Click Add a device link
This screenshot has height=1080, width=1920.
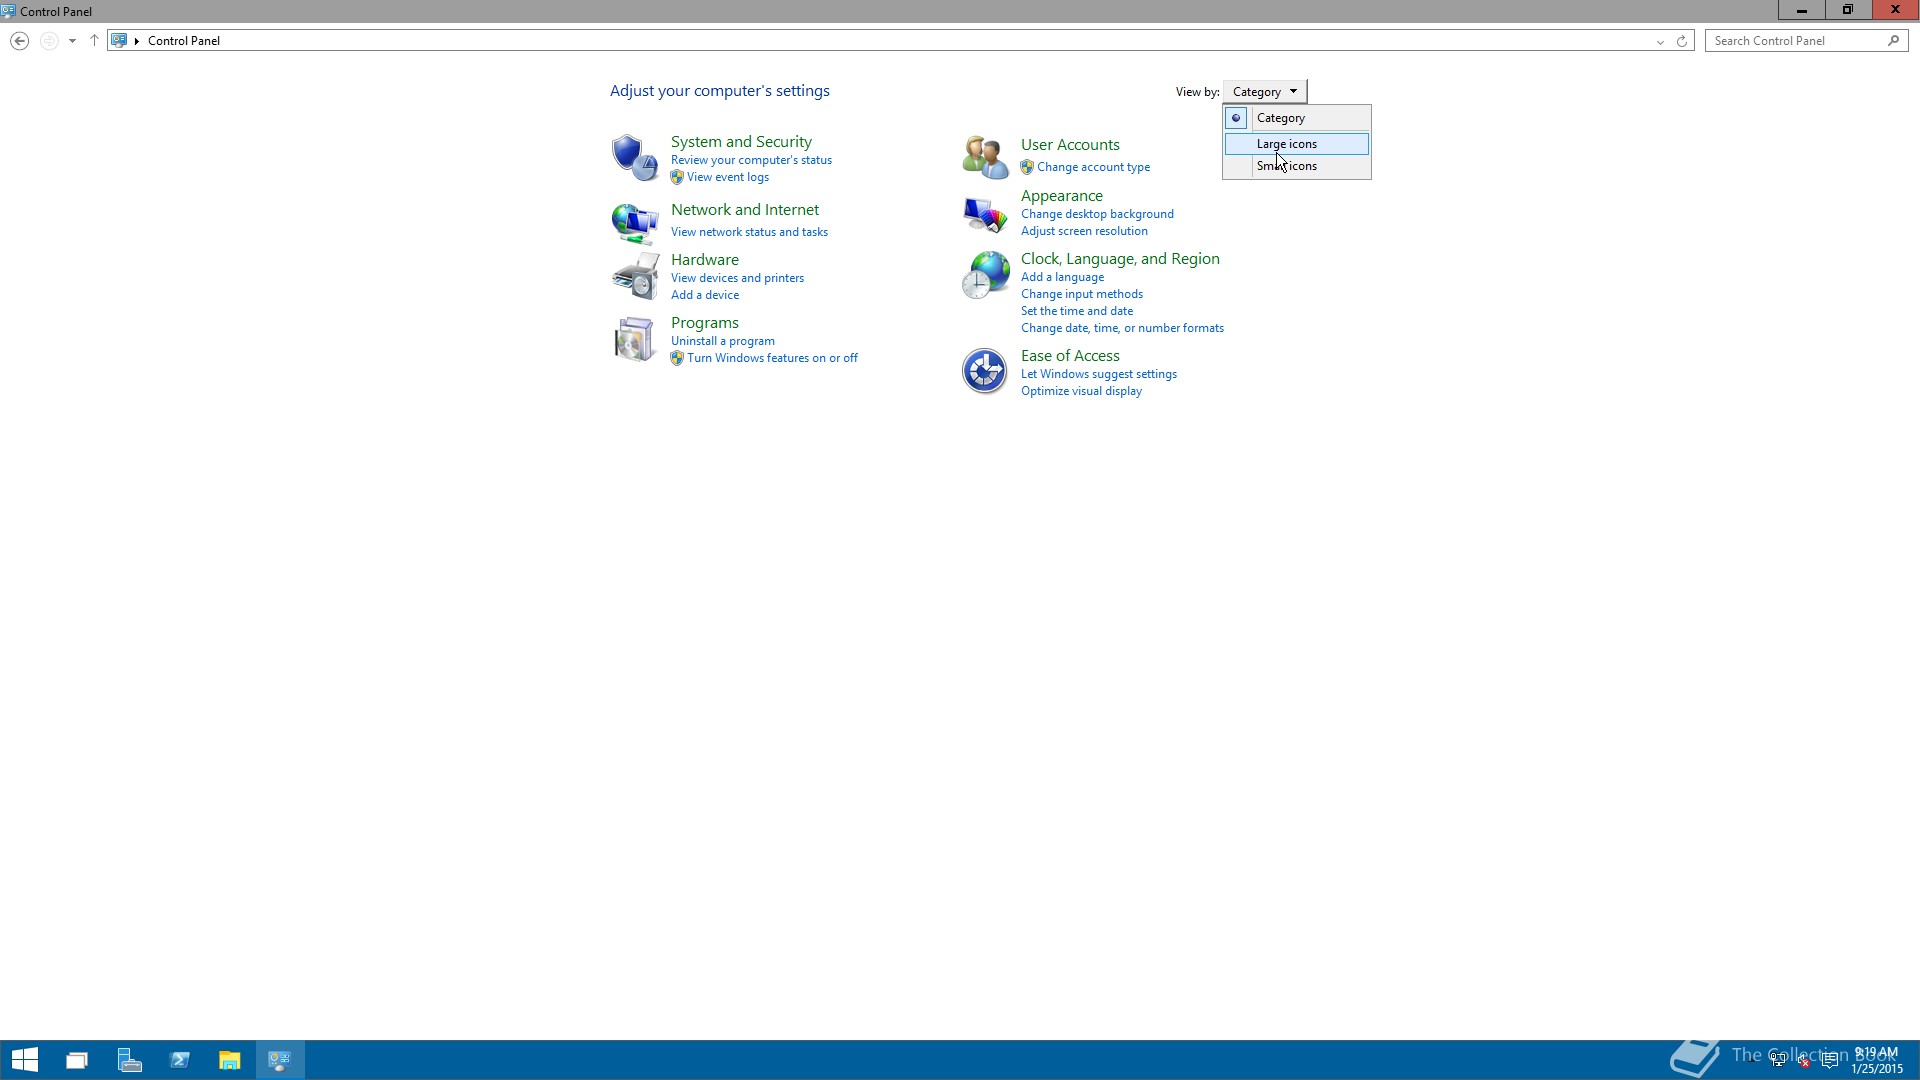click(705, 295)
